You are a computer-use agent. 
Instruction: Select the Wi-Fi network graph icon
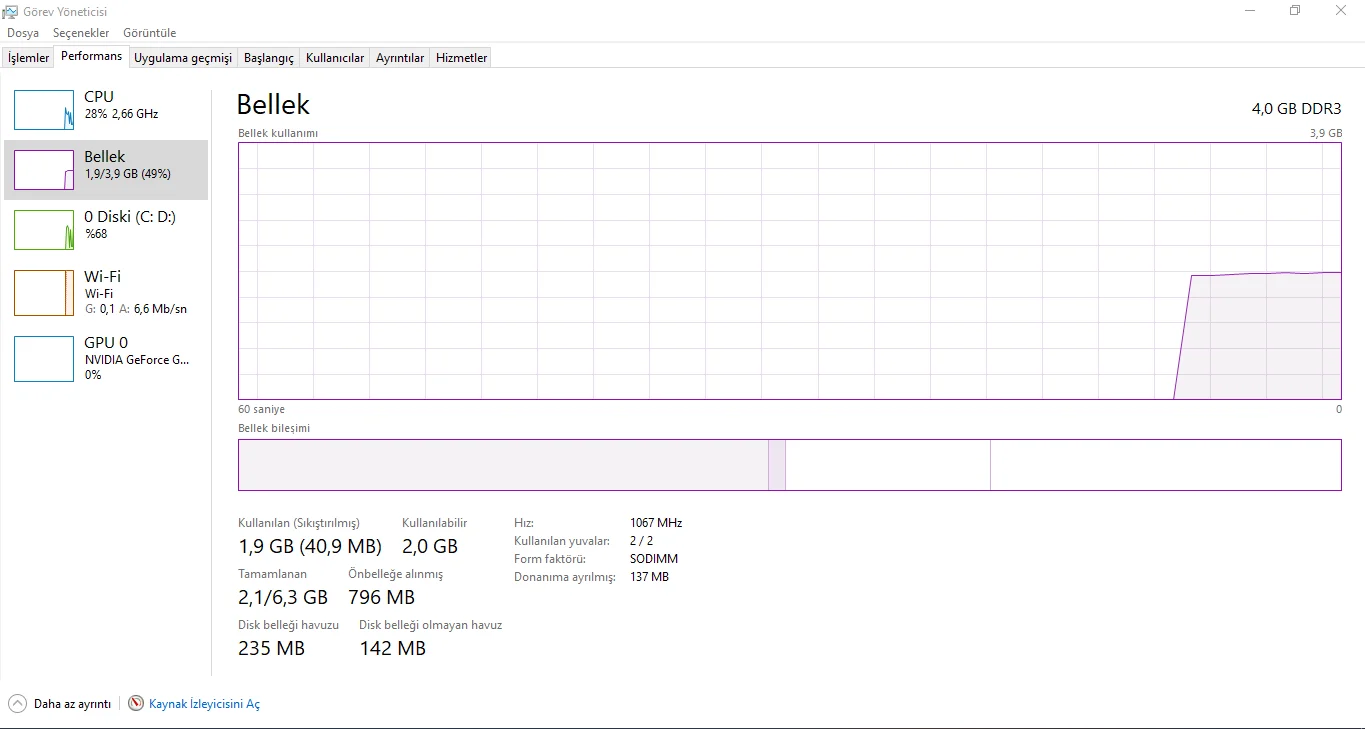(x=44, y=293)
